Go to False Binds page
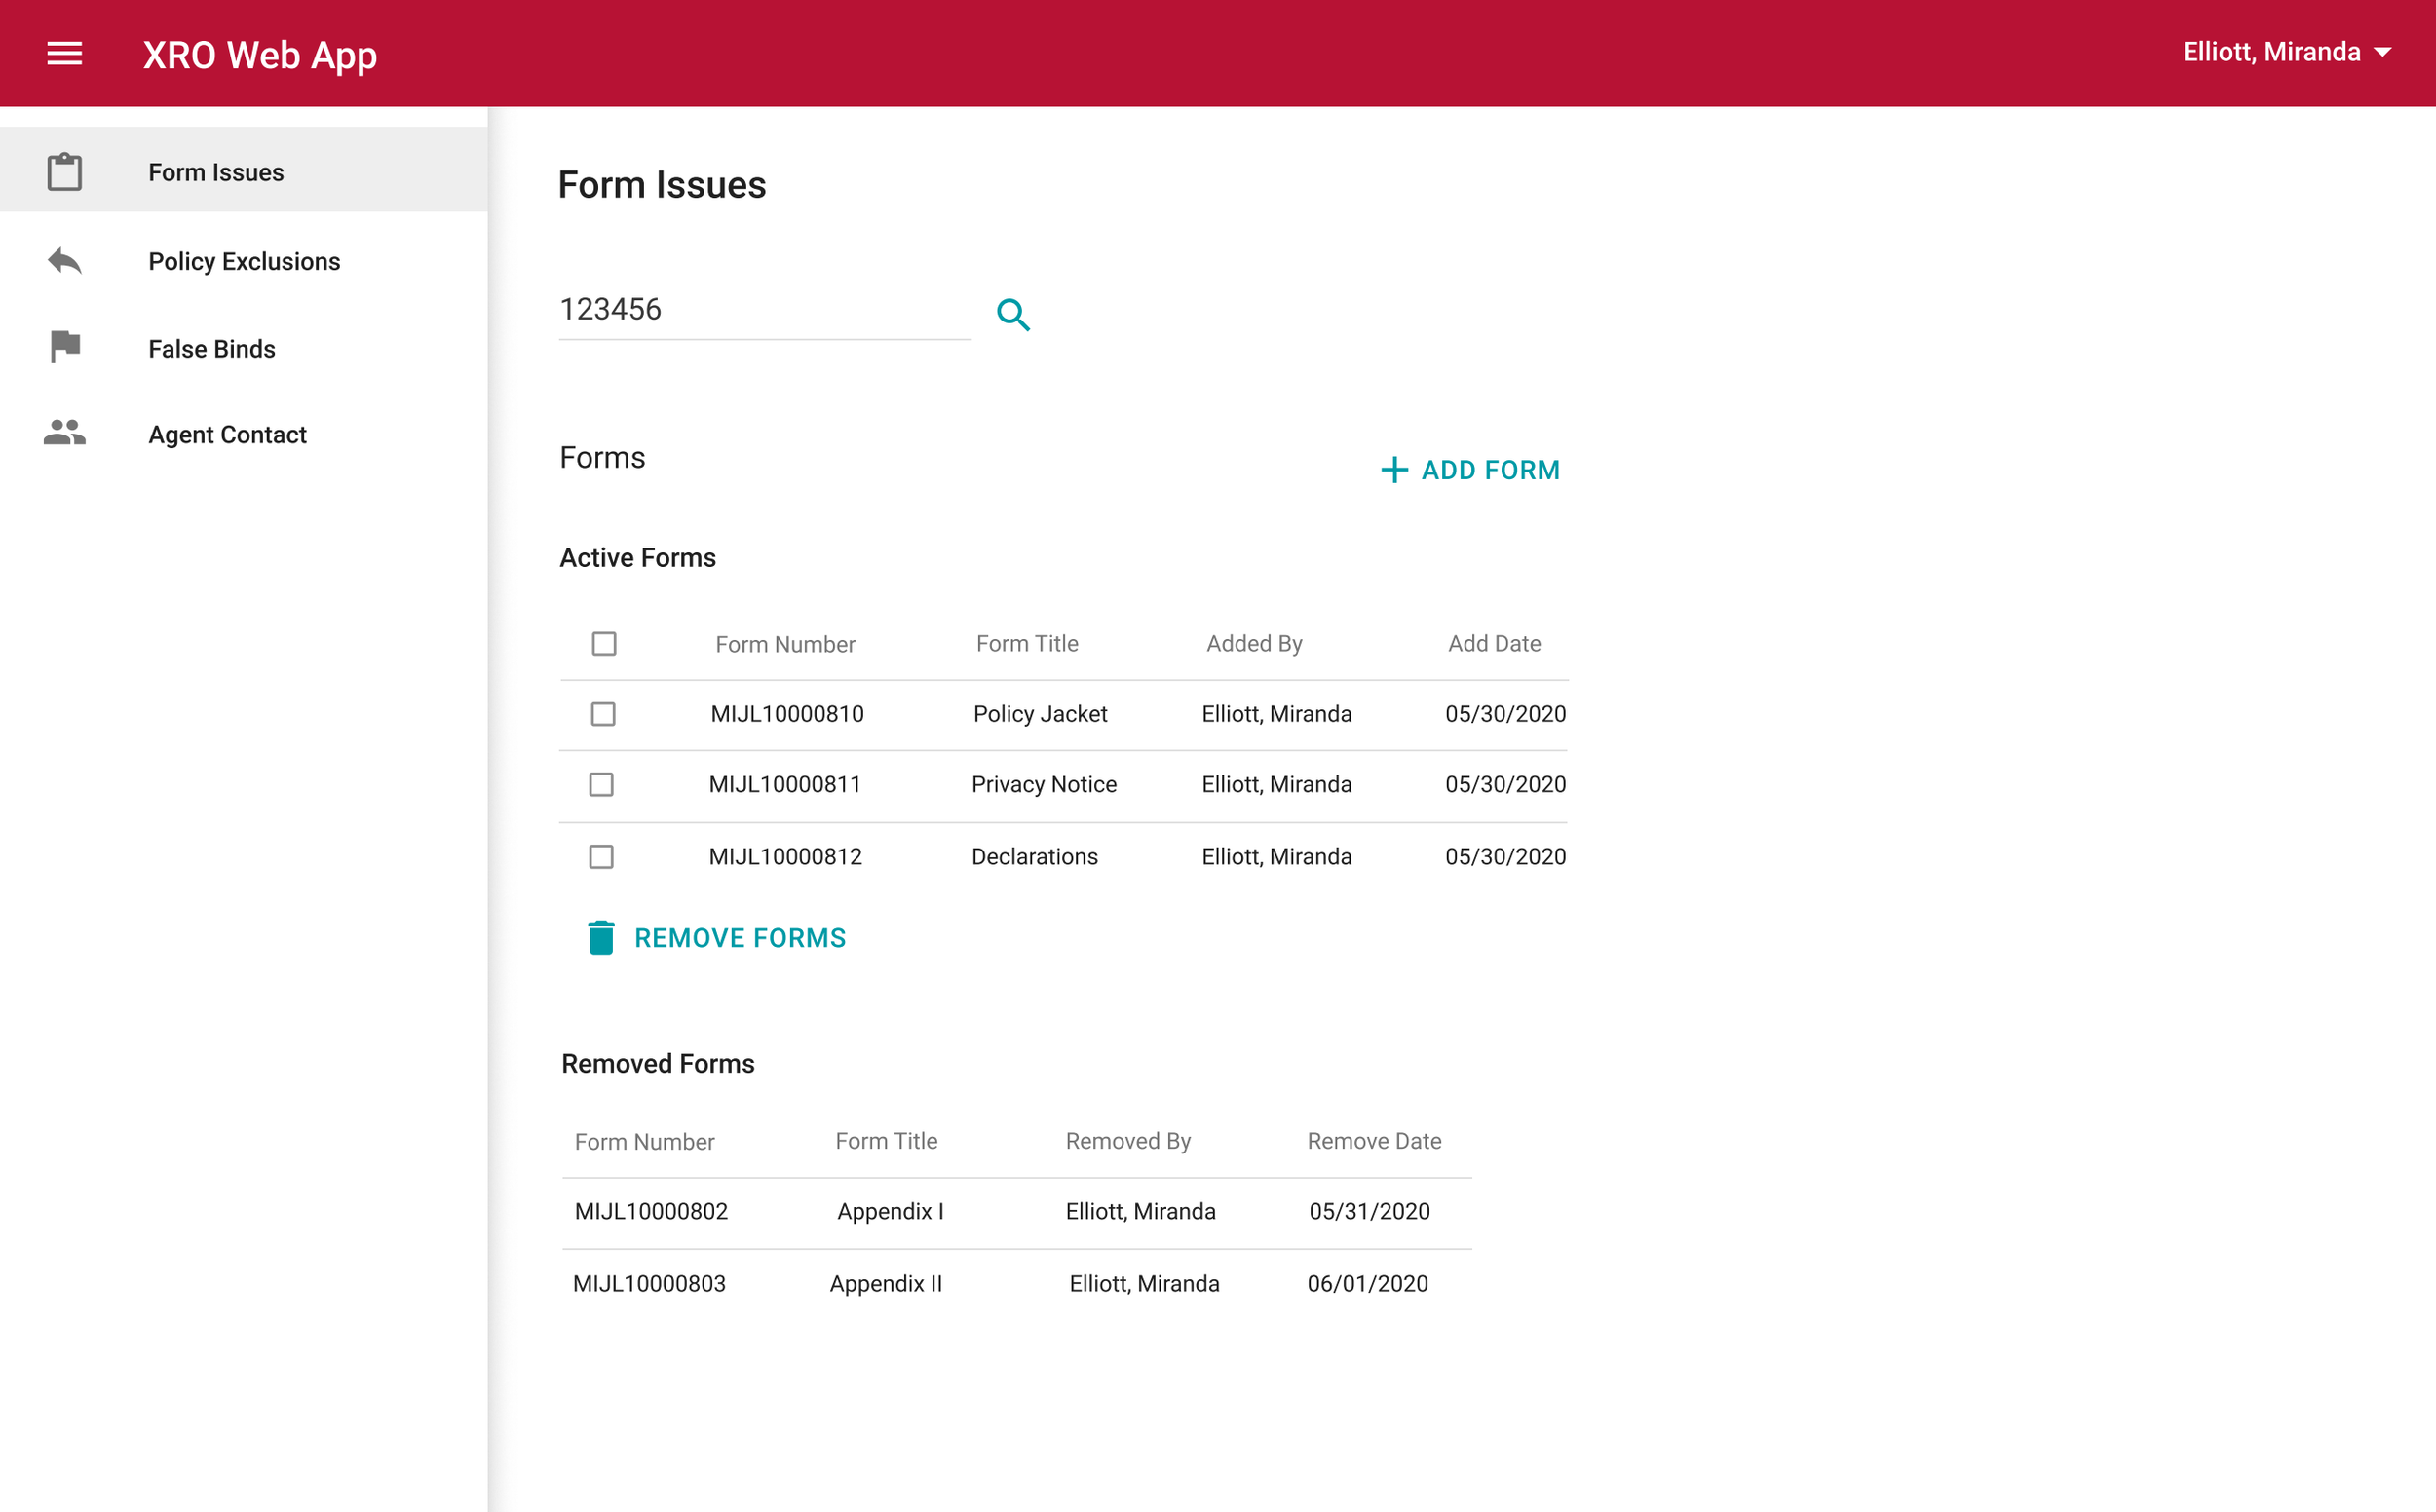2436x1512 pixels. (211, 349)
